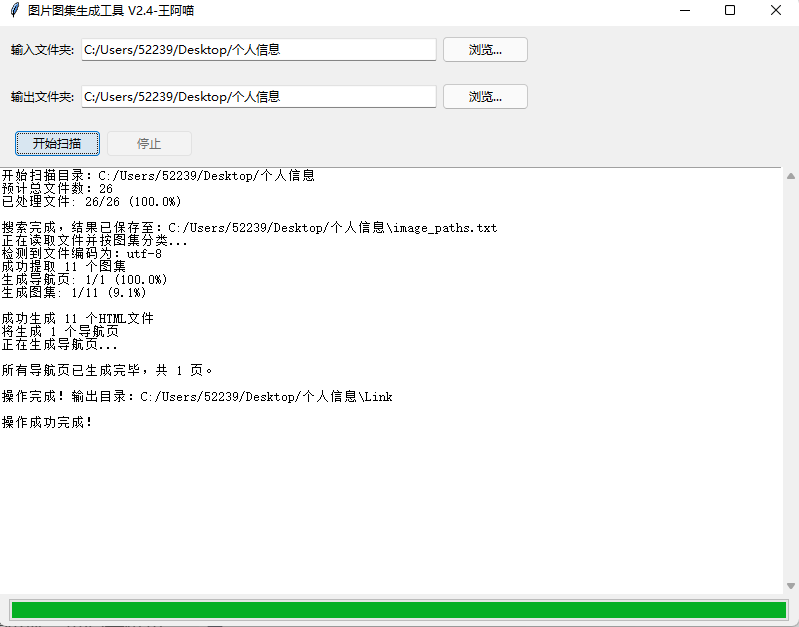Click log line 已处理文件: 26/26 (100.0%)

[x=91, y=201]
